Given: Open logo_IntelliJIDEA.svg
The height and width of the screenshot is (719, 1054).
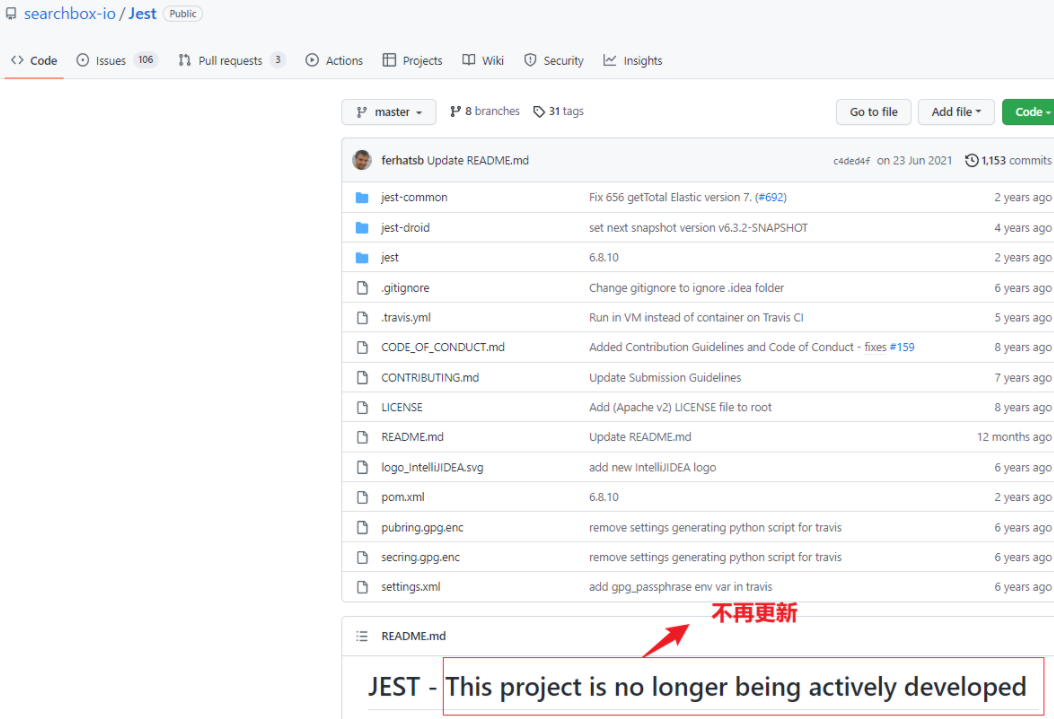Looking at the screenshot, I should (x=432, y=467).
